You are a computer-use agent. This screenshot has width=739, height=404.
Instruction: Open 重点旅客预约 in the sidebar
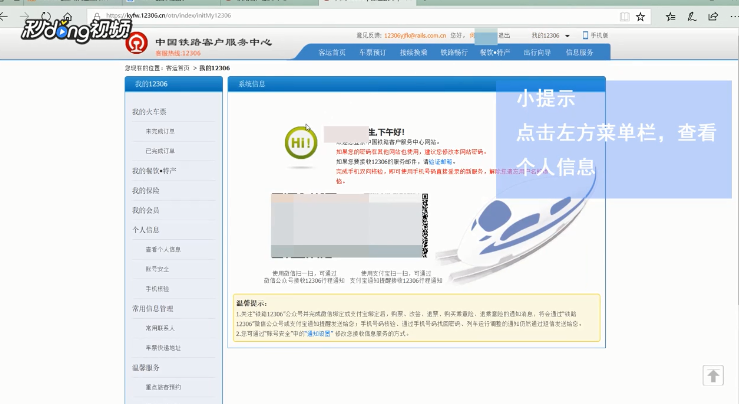(x=163, y=388)
